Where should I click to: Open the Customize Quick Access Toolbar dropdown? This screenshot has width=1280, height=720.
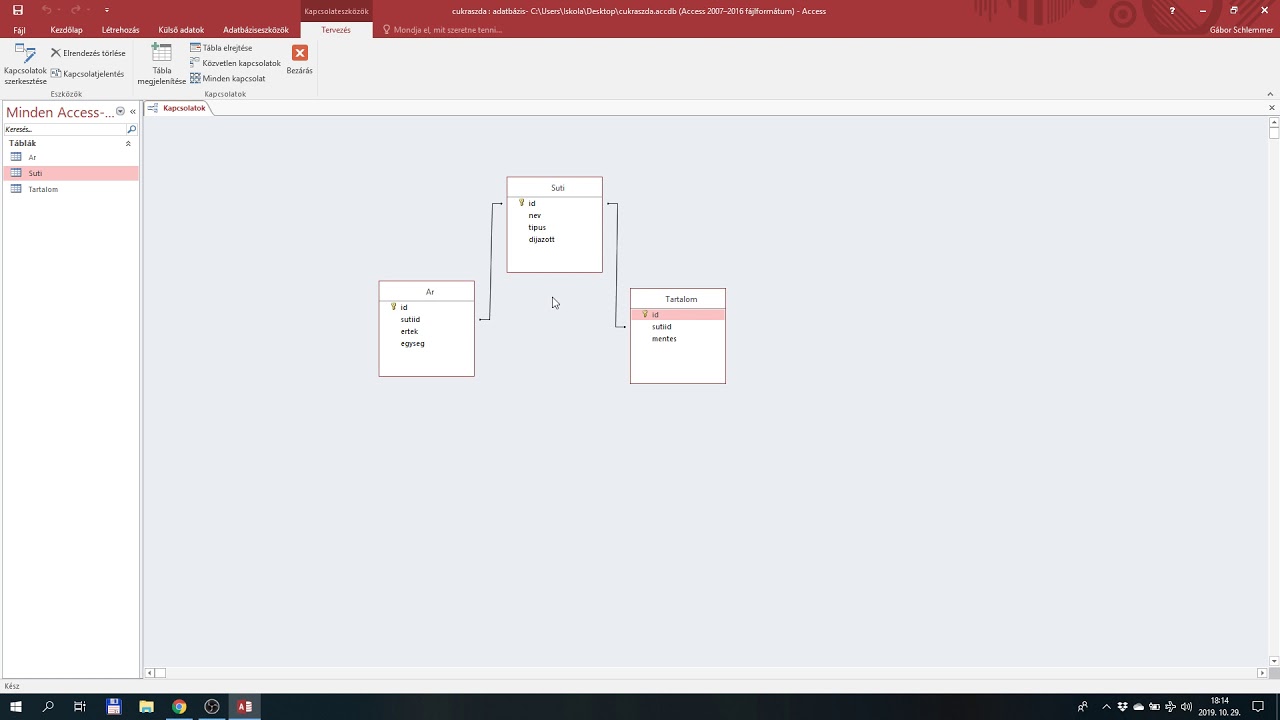tap(107, 10)
